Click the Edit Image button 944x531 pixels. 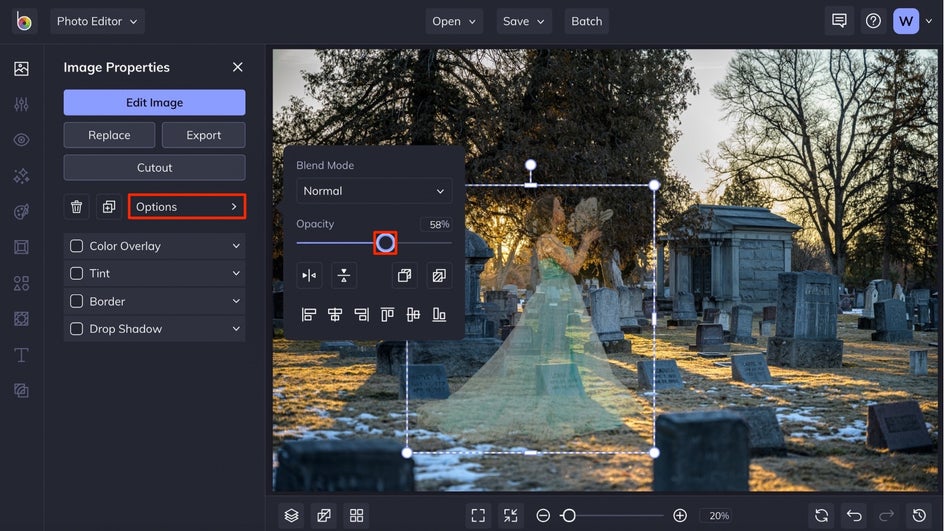[x=154, y=103]
